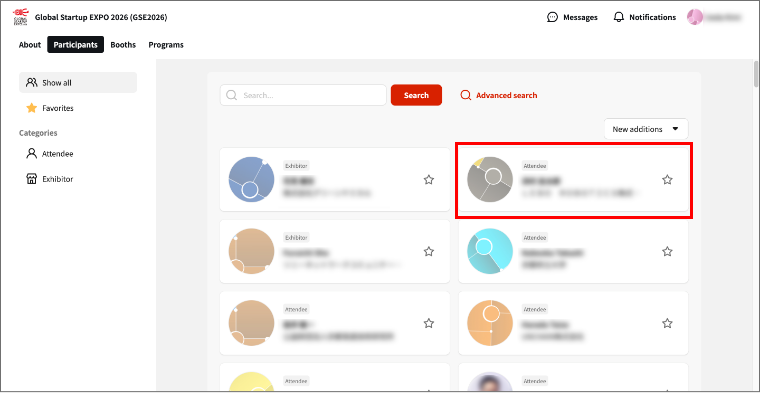The width and height of the screenshot is (760, 393).
Task: Click the red Search button
Action: (x=416, y=95)
